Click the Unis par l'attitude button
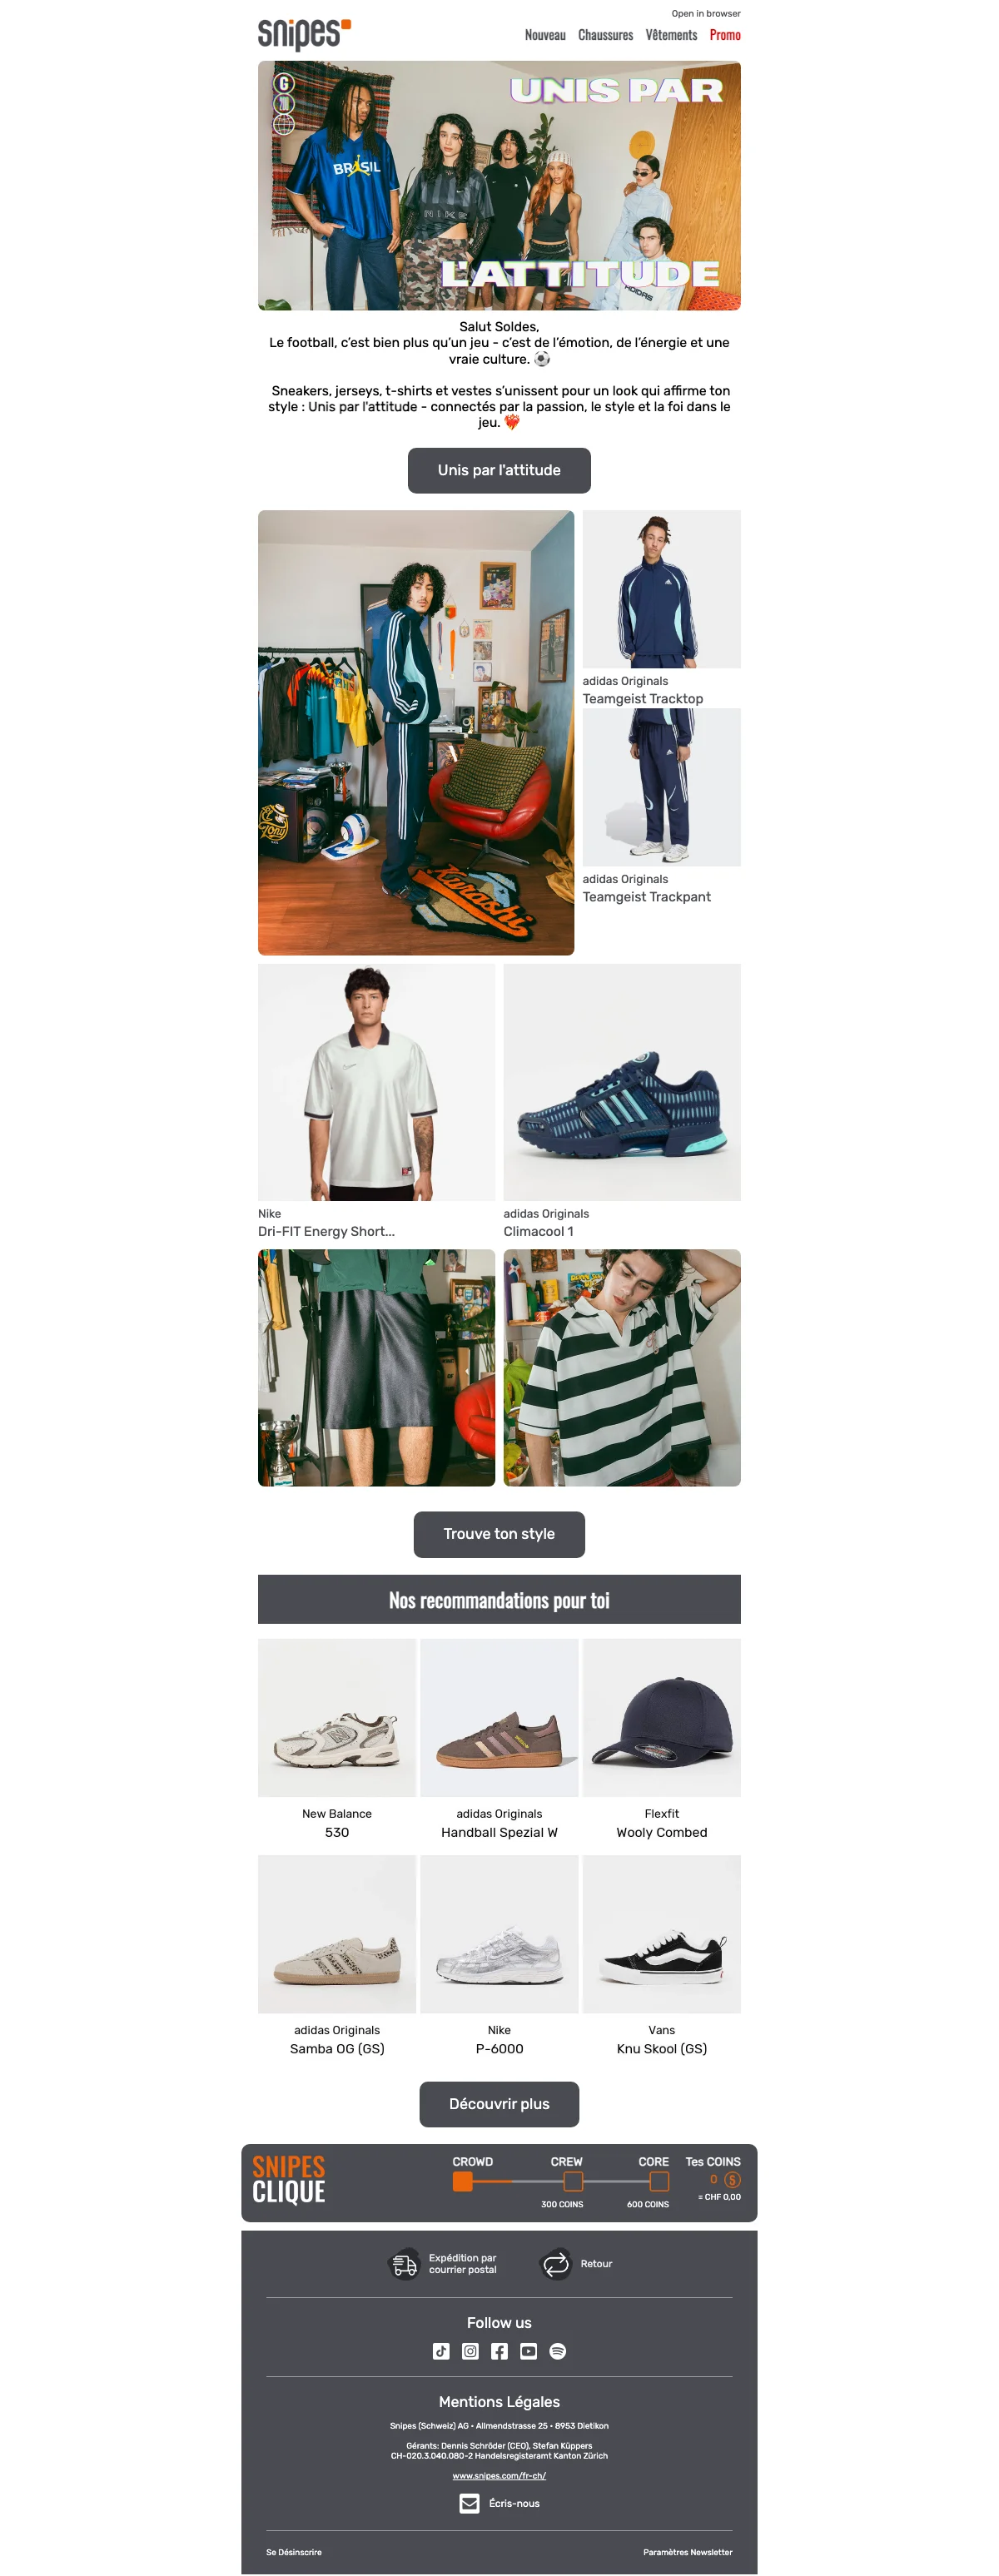 [x=499, y=470]
